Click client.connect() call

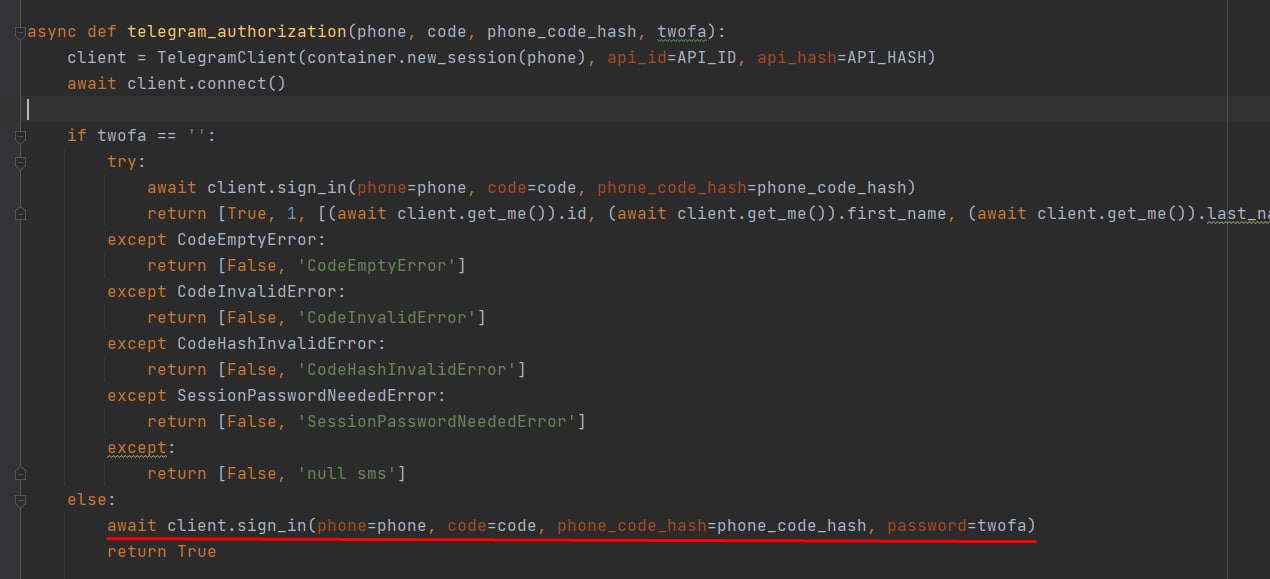[x=206, y=84]
